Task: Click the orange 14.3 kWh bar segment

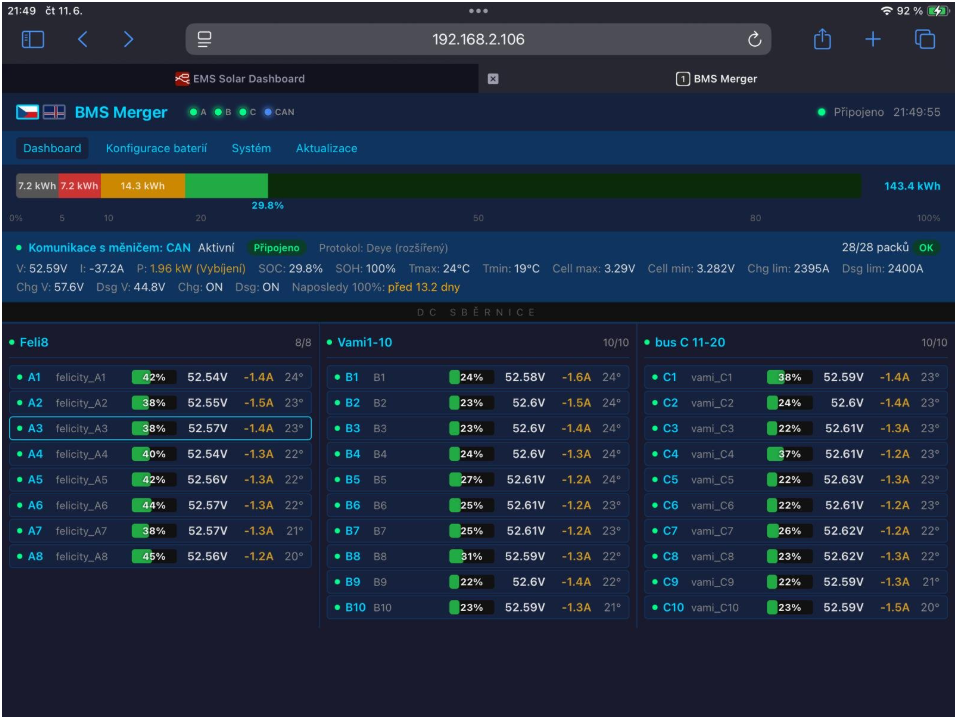Action: pos(143,186)
